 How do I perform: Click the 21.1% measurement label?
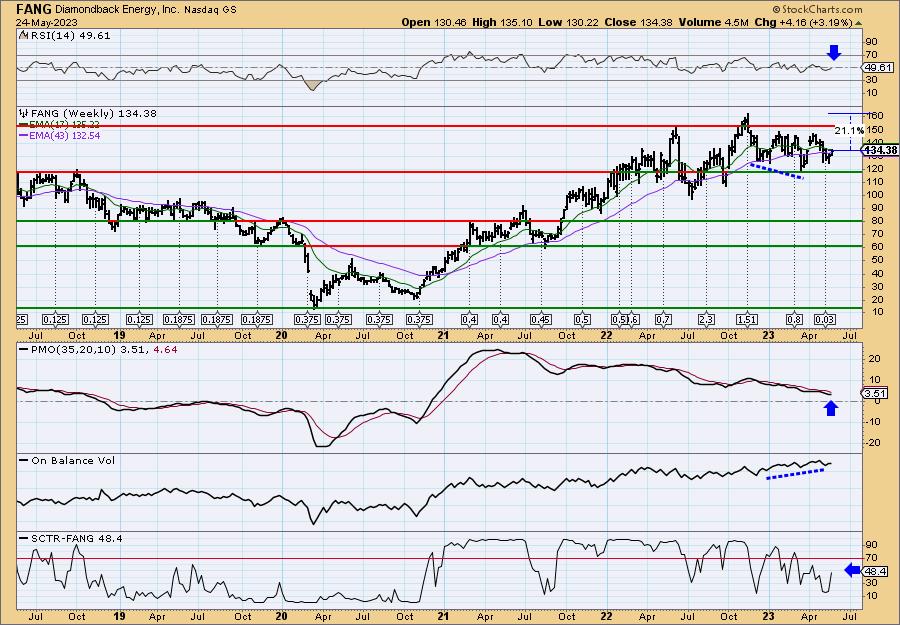click(849, 131)
